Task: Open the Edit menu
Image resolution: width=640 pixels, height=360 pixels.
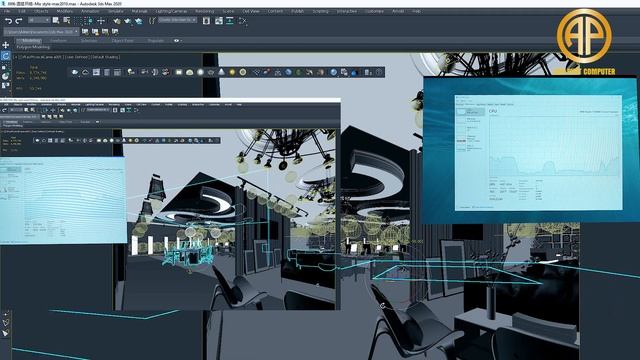Action: [22, 11]
